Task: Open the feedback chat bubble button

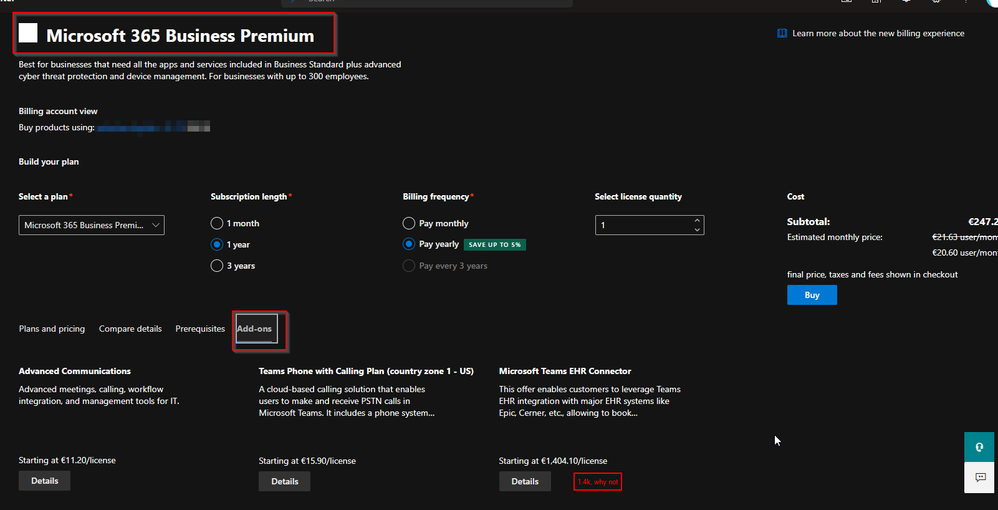Action: (x=980, y=477)
